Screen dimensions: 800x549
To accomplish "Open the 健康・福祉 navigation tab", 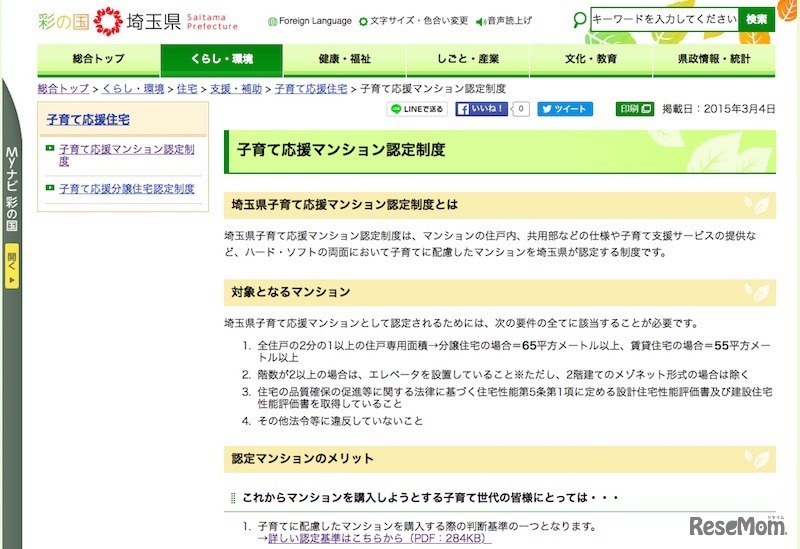I will coord(344,60).
